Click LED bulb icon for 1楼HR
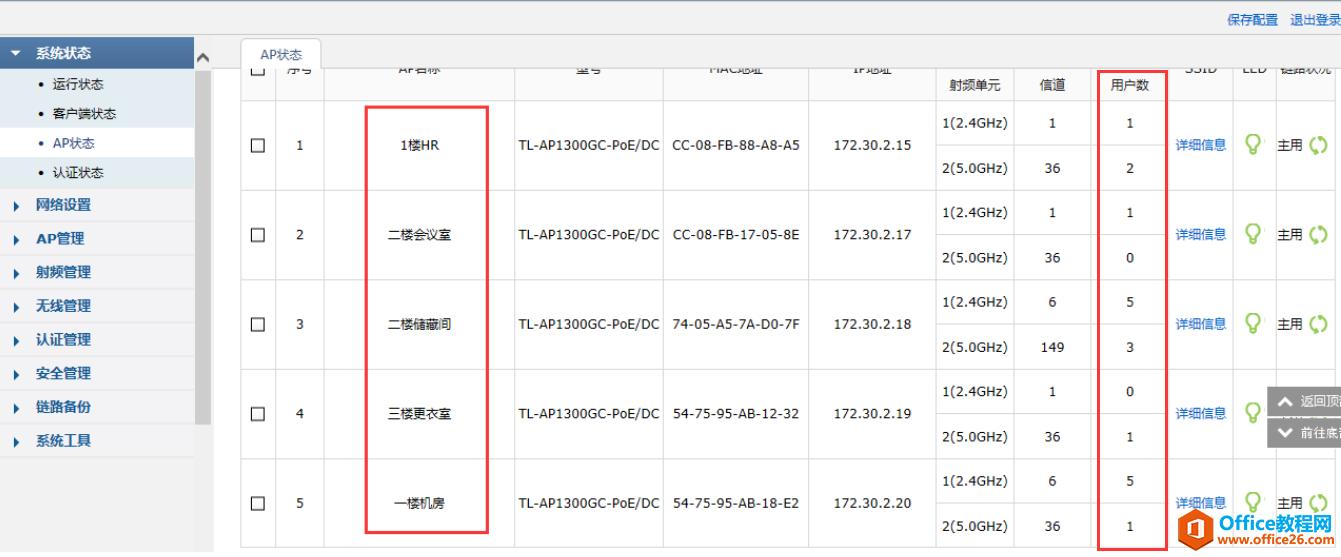The image size is (1341, 557). (x=1252, y=145)
